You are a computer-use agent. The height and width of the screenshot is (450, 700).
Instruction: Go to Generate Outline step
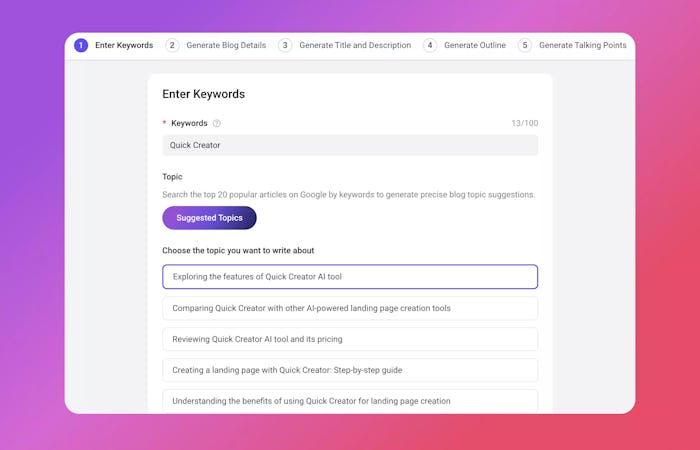point(475,45)
